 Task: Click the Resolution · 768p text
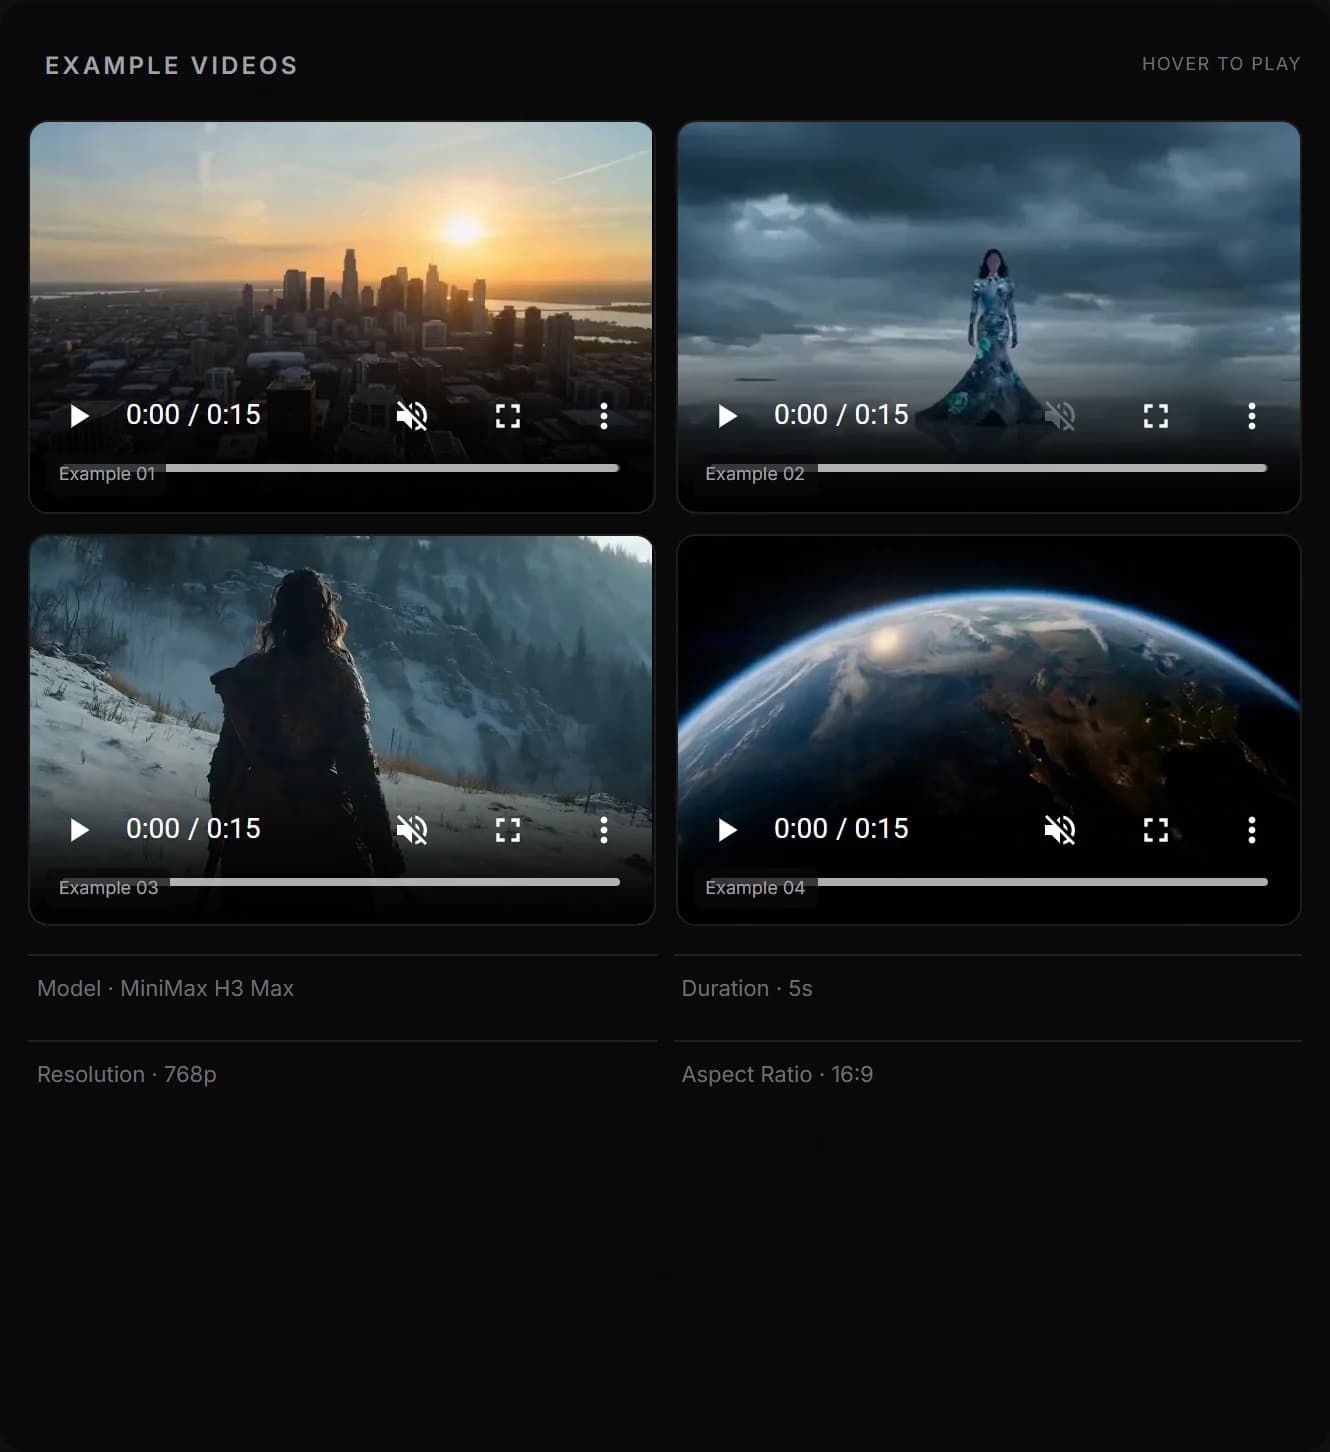tap(127, 1074)
